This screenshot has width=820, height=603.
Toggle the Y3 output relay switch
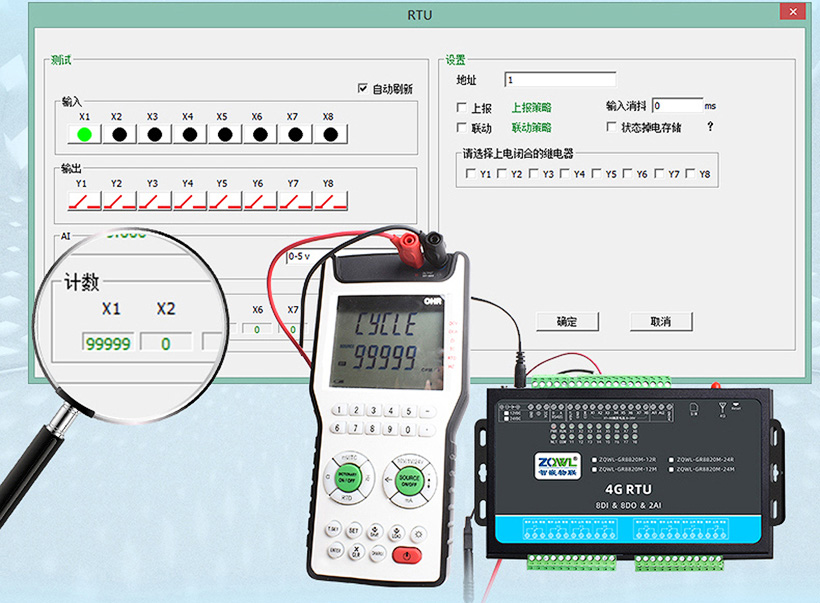(x=153, y=200)
